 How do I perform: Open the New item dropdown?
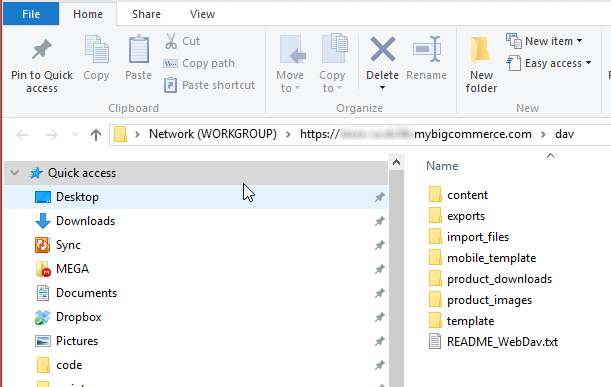tap(544, 41)
